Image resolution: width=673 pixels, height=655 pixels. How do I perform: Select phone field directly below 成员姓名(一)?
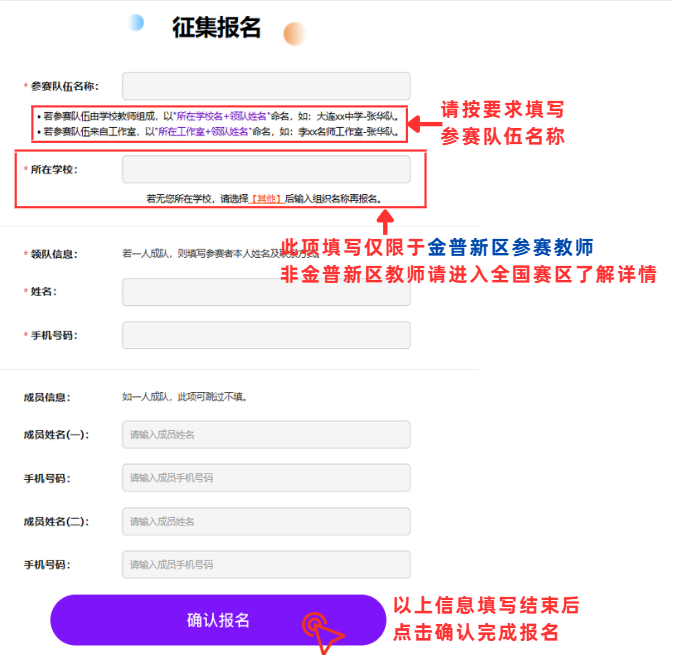[266, 478]
